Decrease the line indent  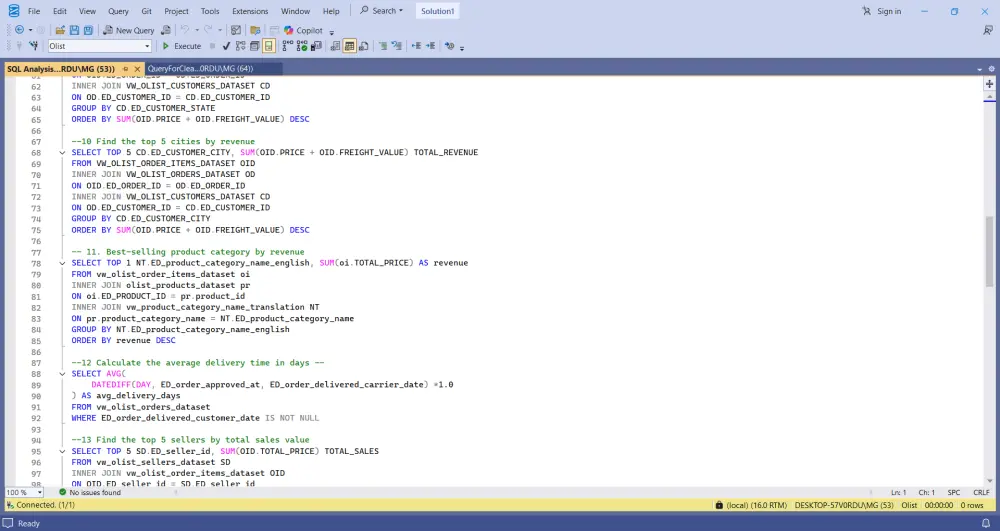point(416,46)
